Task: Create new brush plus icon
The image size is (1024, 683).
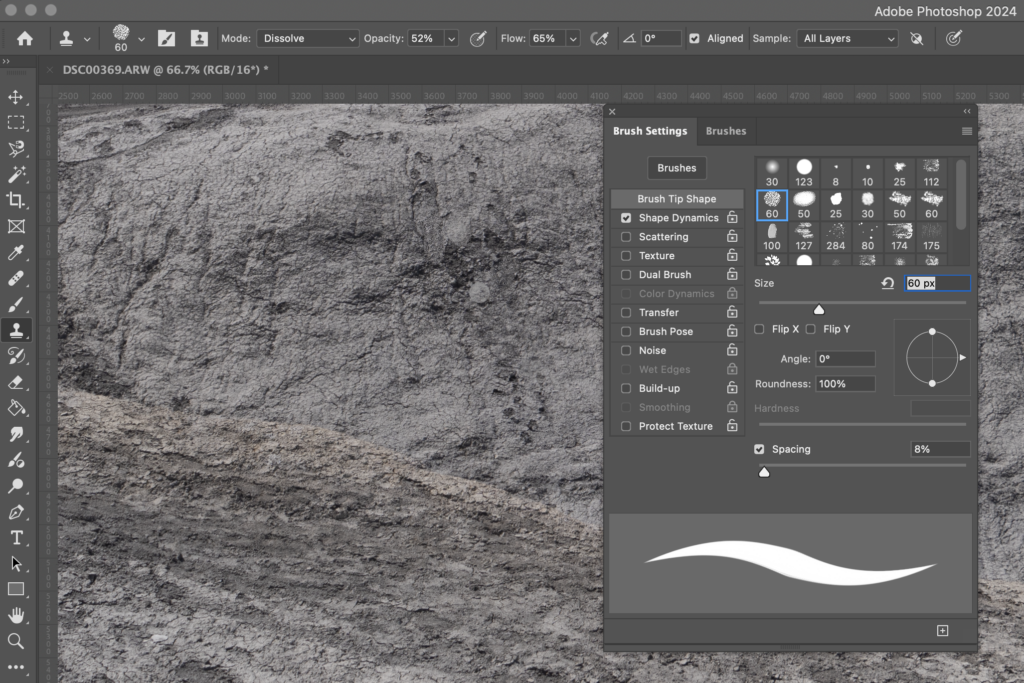Action: point(942,630)
